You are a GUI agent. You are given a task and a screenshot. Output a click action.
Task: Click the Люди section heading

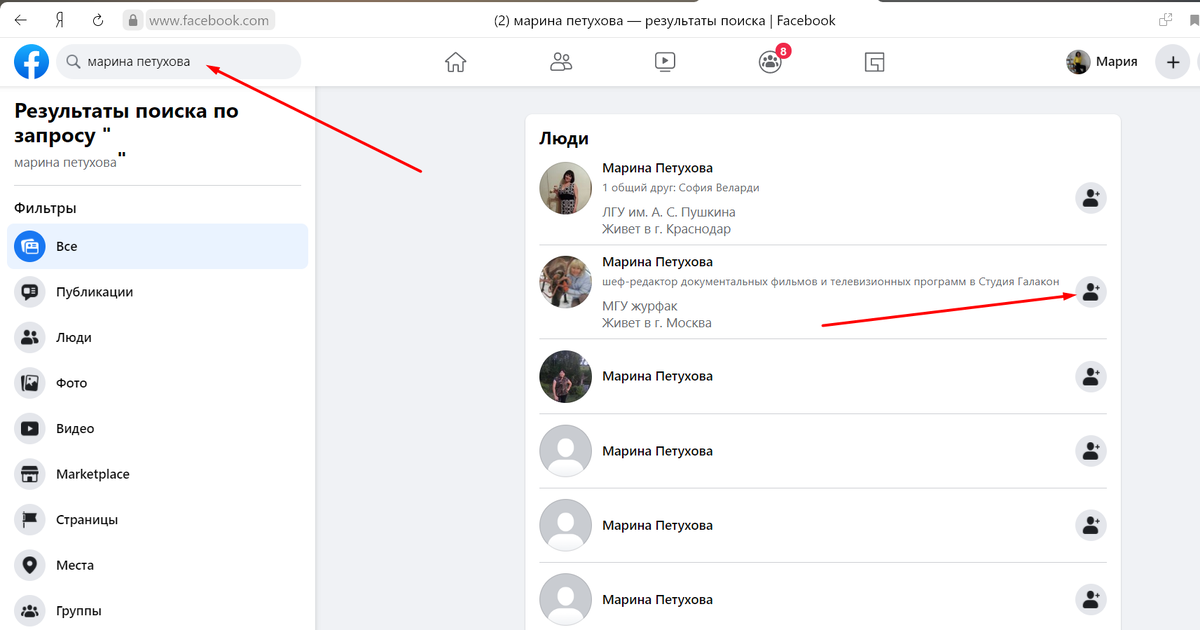(564, 139)
